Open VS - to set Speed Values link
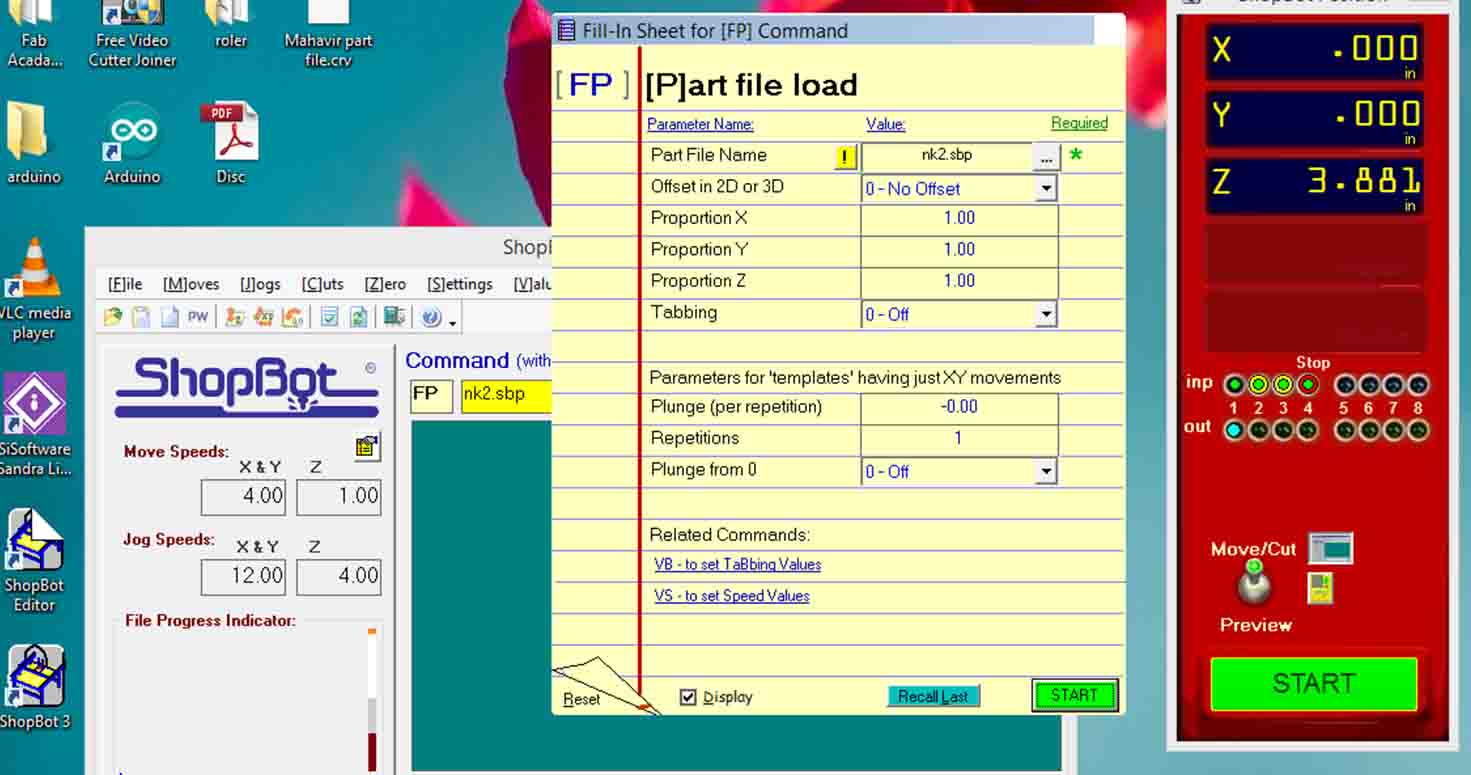 click(x=731, y=596)
